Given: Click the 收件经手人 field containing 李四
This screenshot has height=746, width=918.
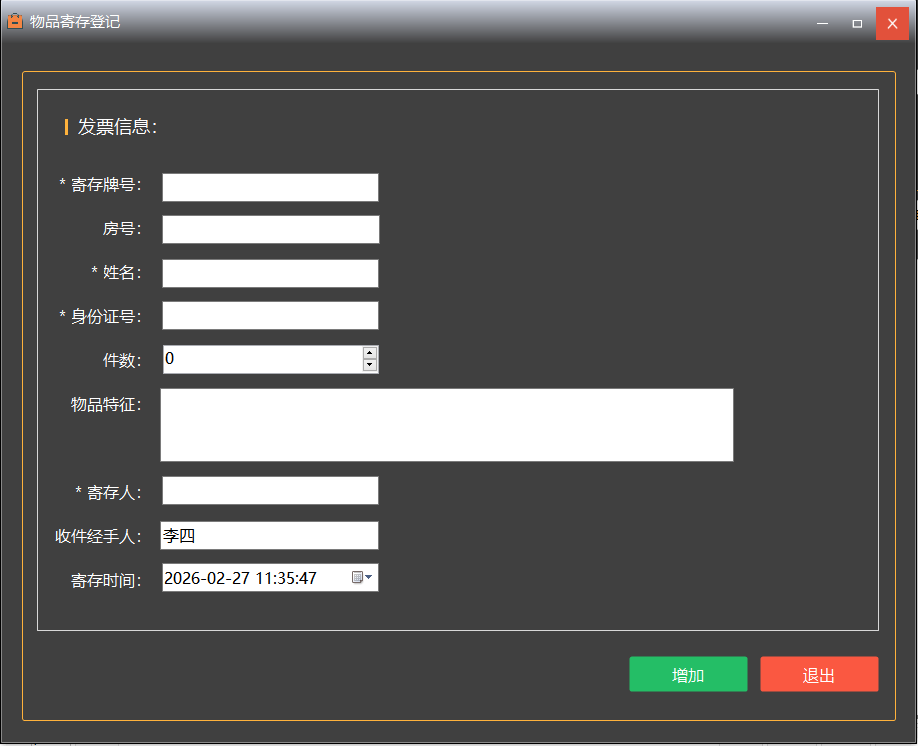Looking at the screenshot, I should click(x=270, y=536).
